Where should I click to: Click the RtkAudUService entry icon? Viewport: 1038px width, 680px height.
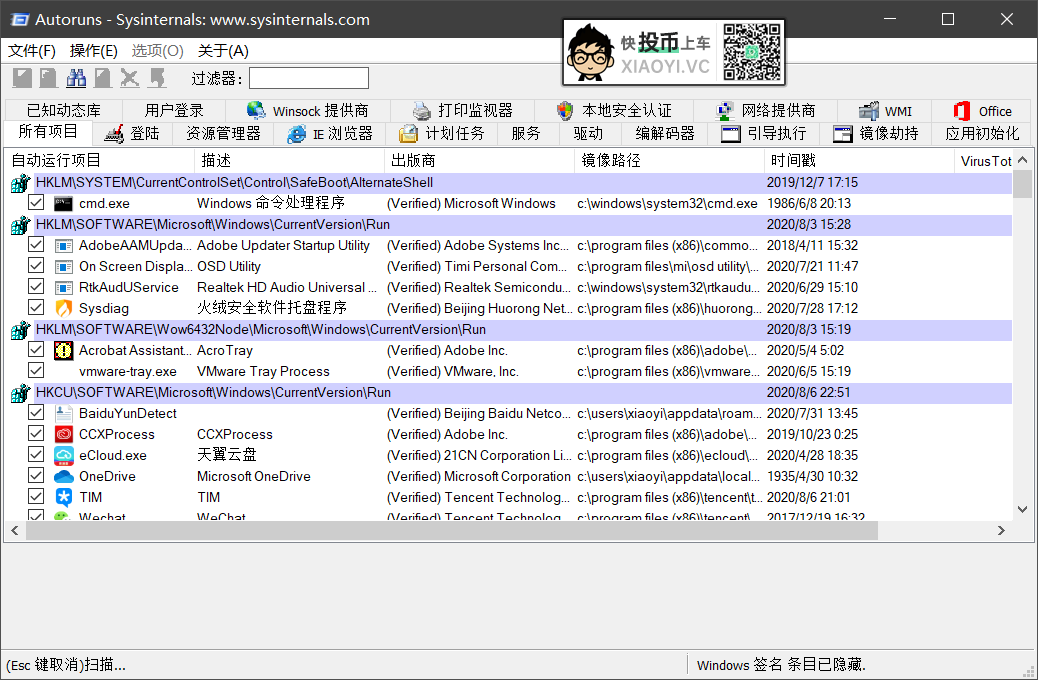point(64,287)
